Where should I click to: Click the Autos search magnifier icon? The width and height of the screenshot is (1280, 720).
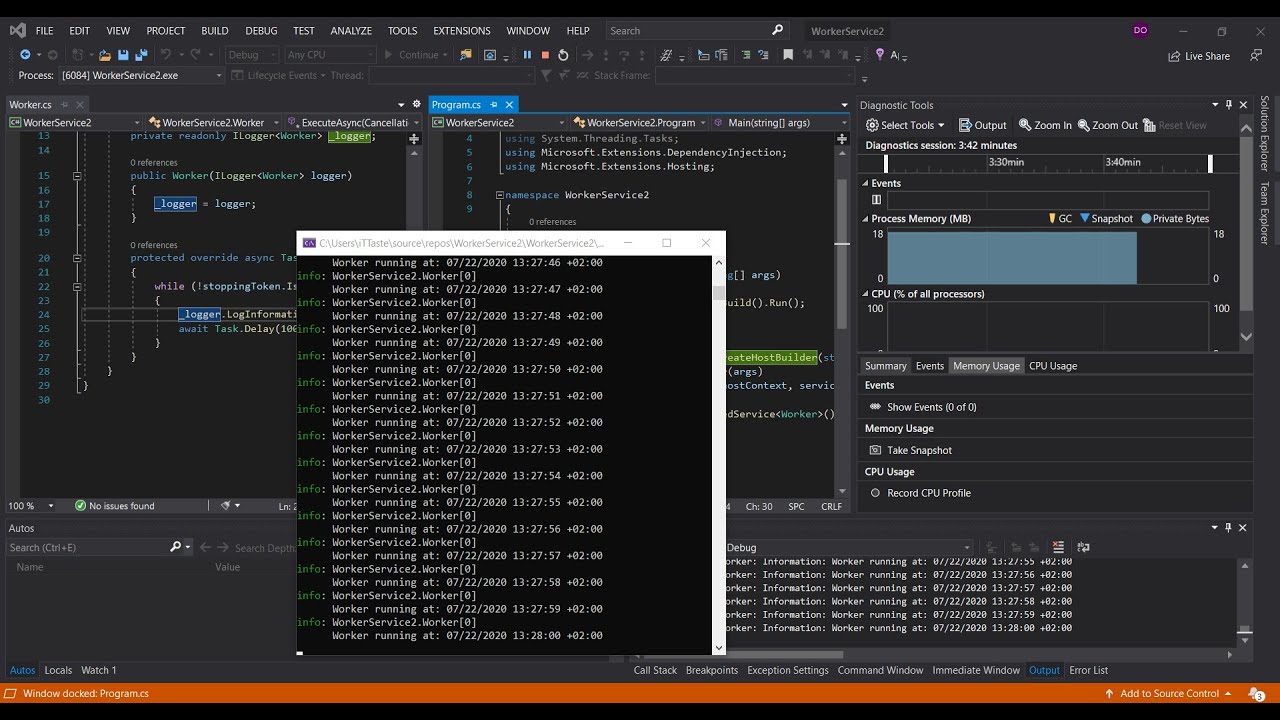point(175,547)
